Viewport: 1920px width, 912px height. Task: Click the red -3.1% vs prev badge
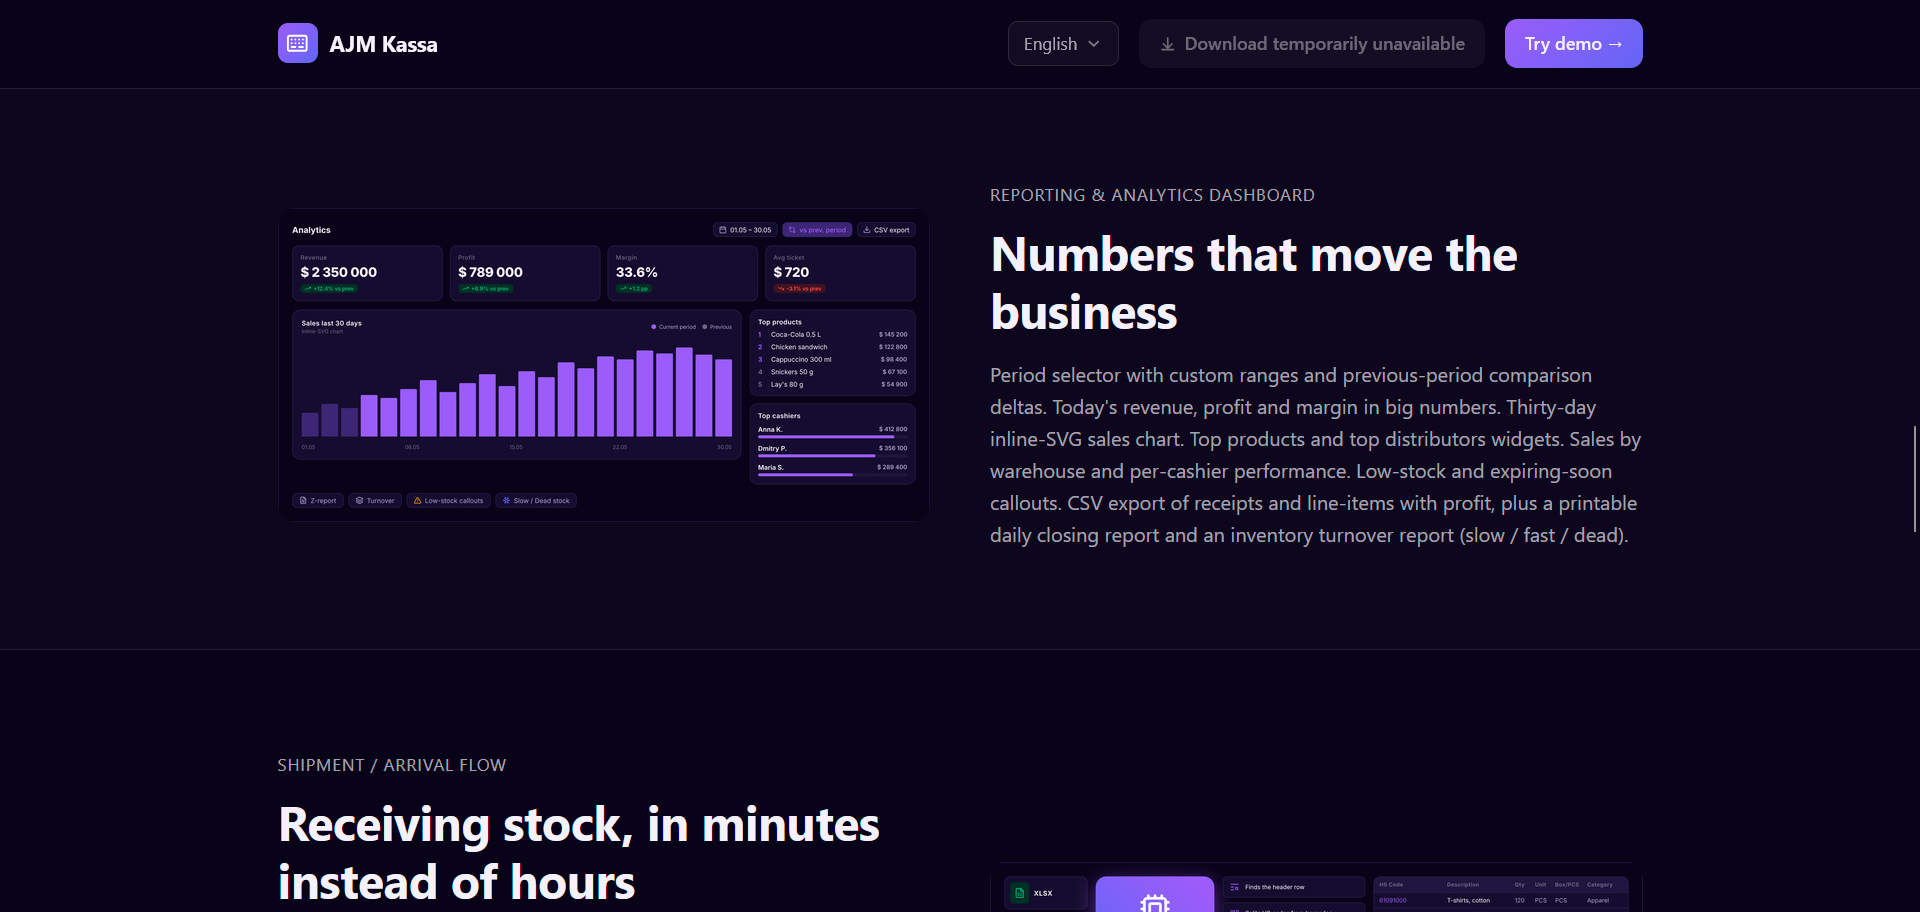pos(799,289)
